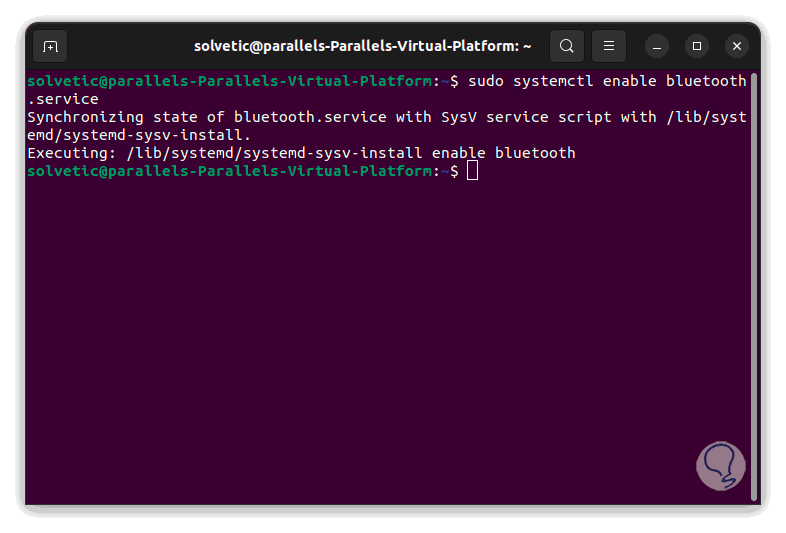Click the first green prompt username

pyautogui.click(x=59, y=81)
